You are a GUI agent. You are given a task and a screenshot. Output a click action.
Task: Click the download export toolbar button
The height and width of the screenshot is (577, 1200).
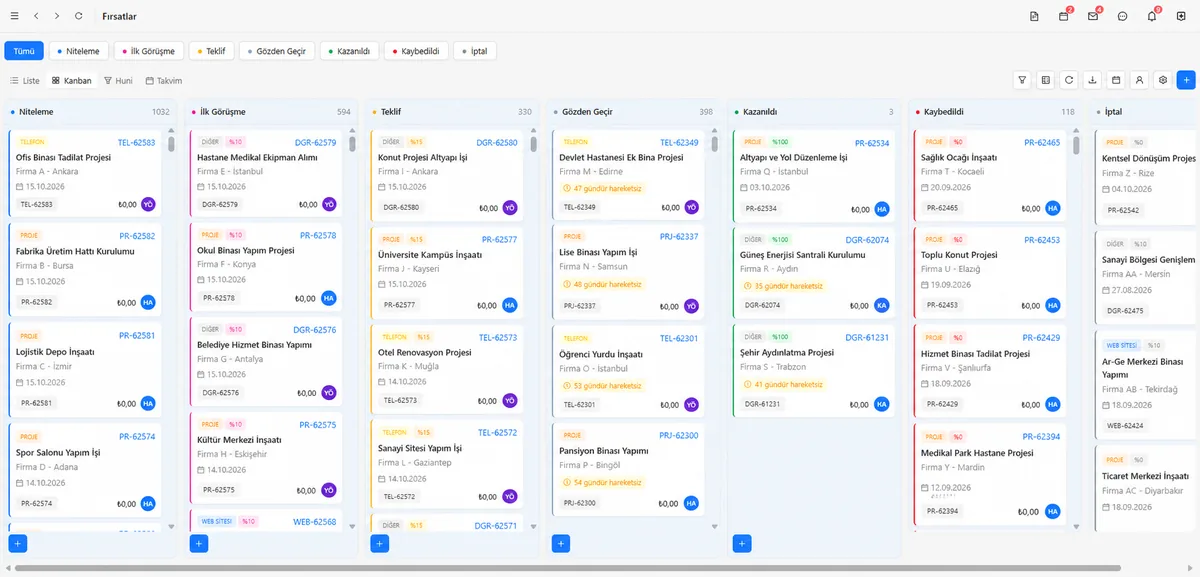(x=1092, y=80)
